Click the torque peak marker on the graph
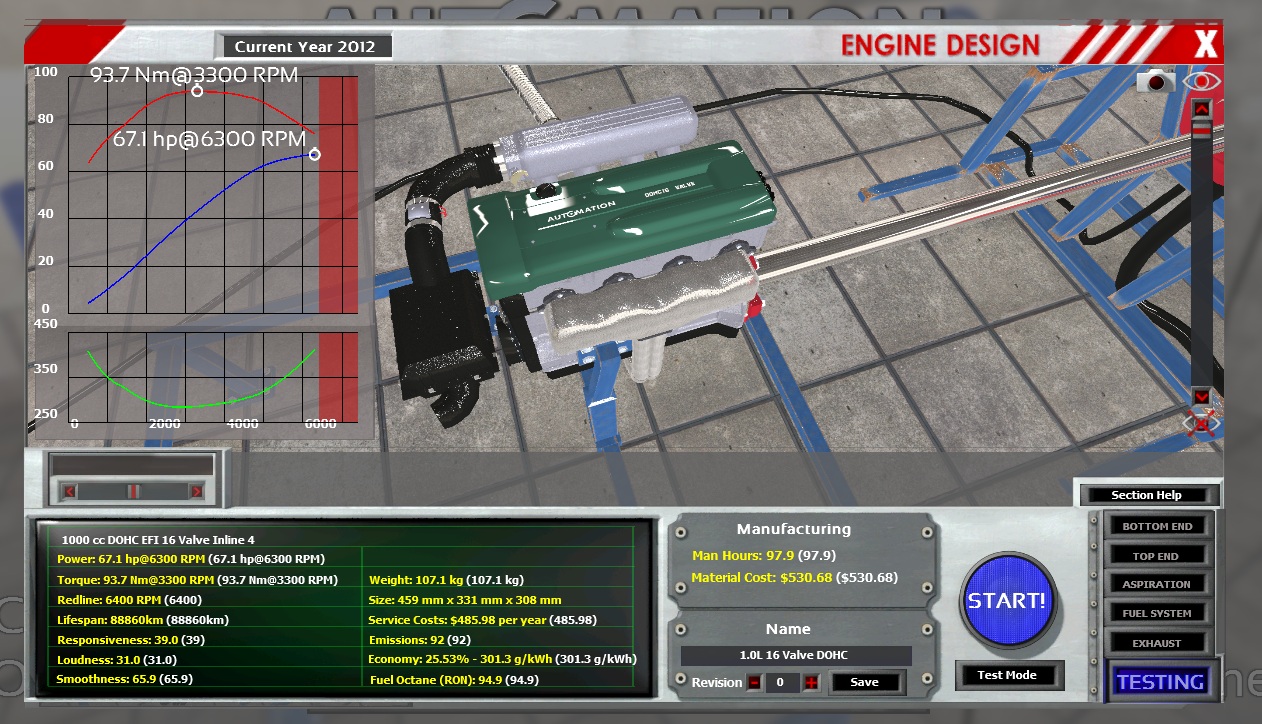This screenshot has height=724, width=1262. (x=197, y=91)
